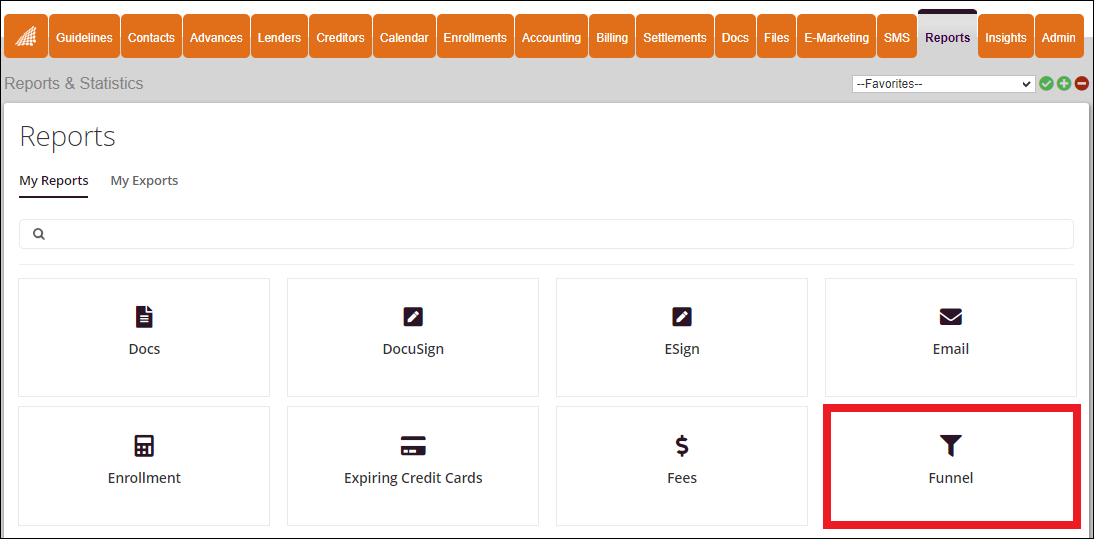Select the Reports navigation tab
The image size is (1094, 539).
pos(947,36)
